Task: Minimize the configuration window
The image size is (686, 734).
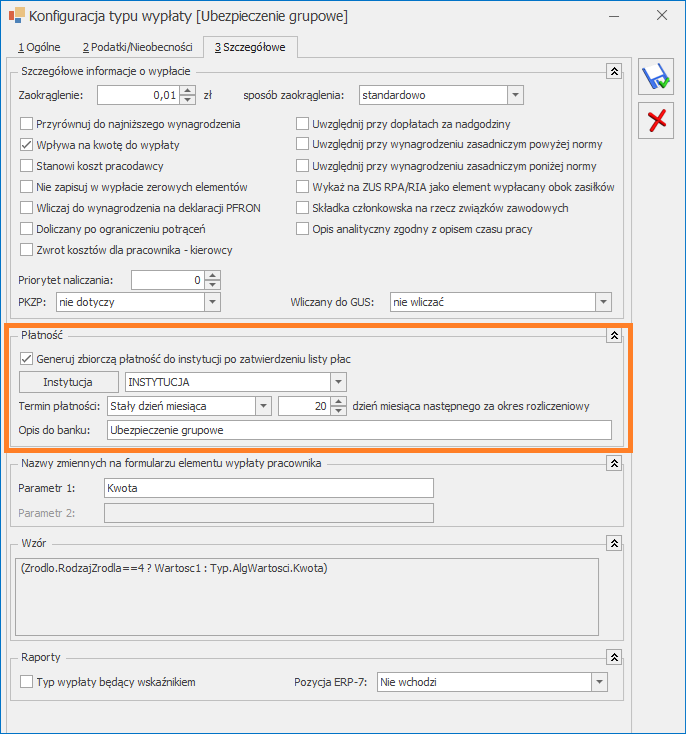Action: (x=614, y=16)
